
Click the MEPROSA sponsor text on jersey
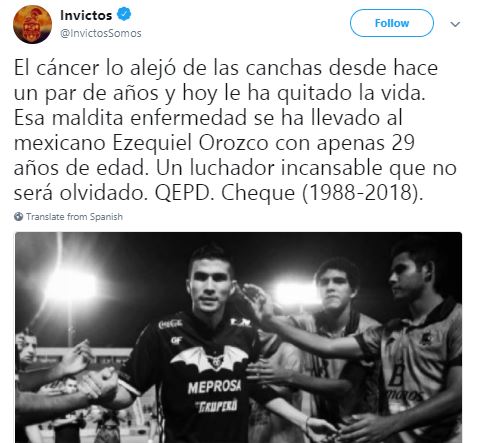[214, 387]
